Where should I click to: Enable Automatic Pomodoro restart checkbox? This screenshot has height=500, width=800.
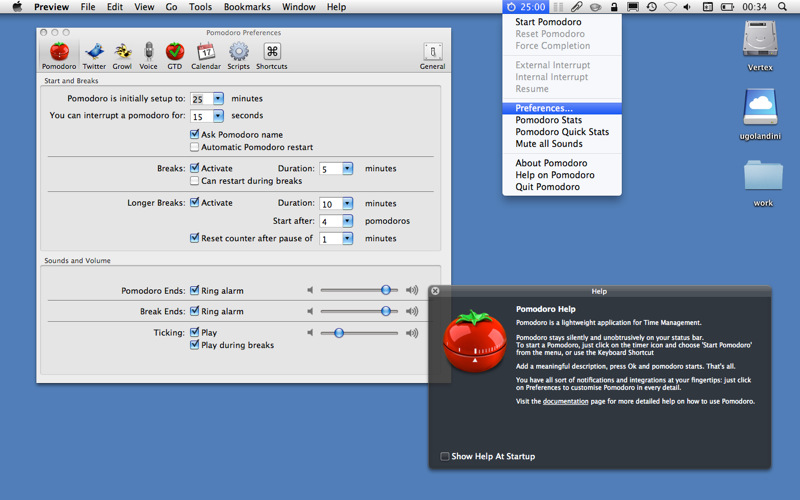194,147
